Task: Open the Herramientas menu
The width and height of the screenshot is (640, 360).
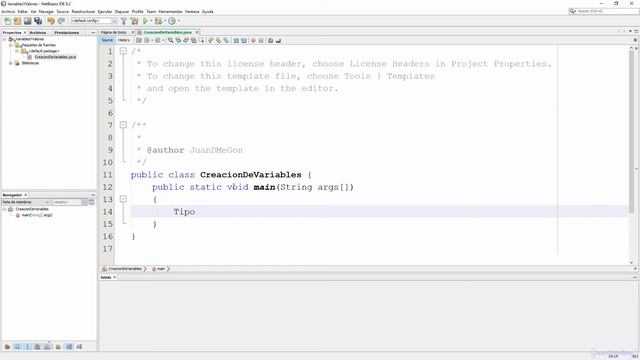Action: coord(170,11)
